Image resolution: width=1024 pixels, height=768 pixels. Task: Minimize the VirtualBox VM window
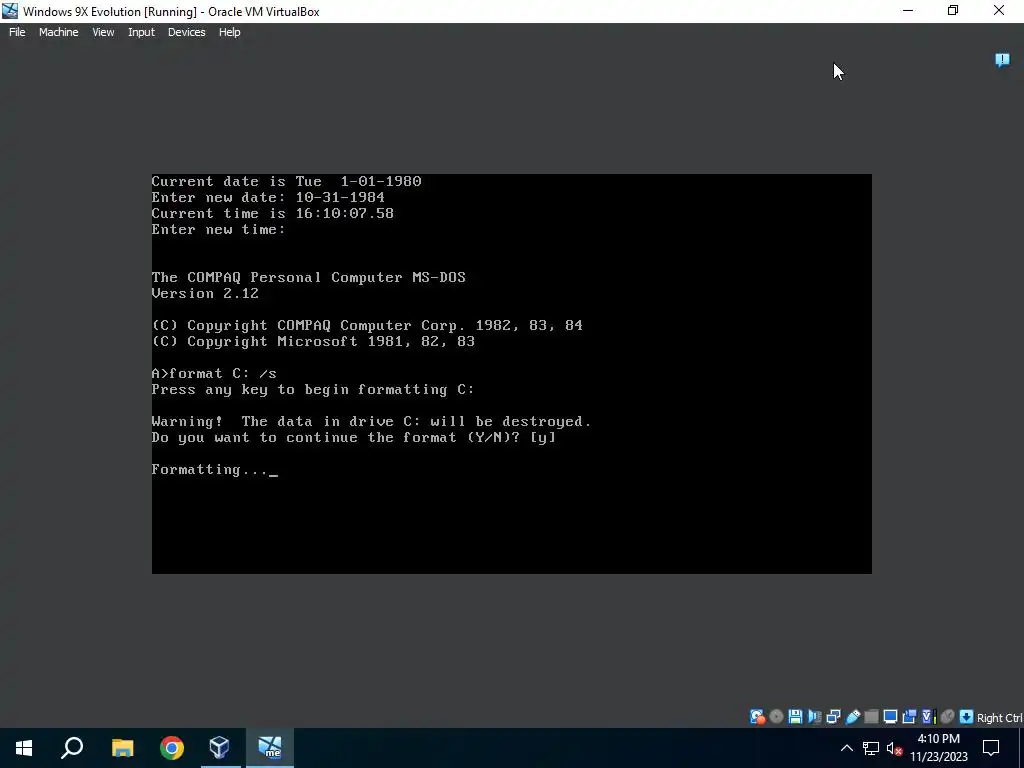click(x=908, y=10)
